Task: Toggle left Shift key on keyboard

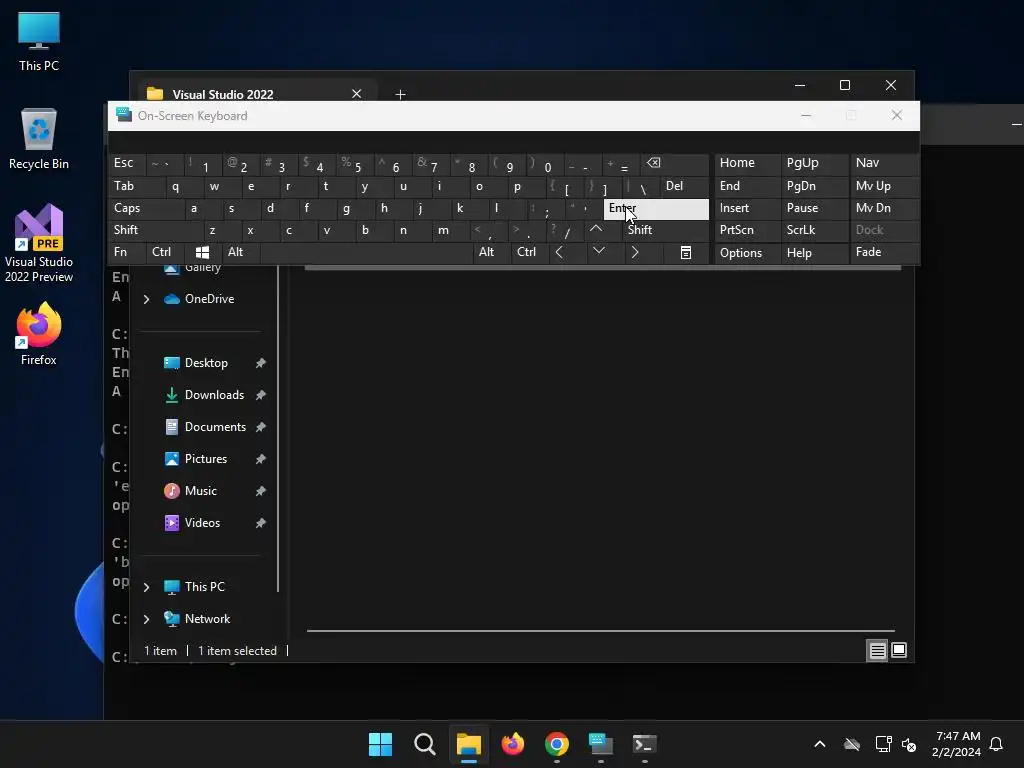Action: [156, 230]
